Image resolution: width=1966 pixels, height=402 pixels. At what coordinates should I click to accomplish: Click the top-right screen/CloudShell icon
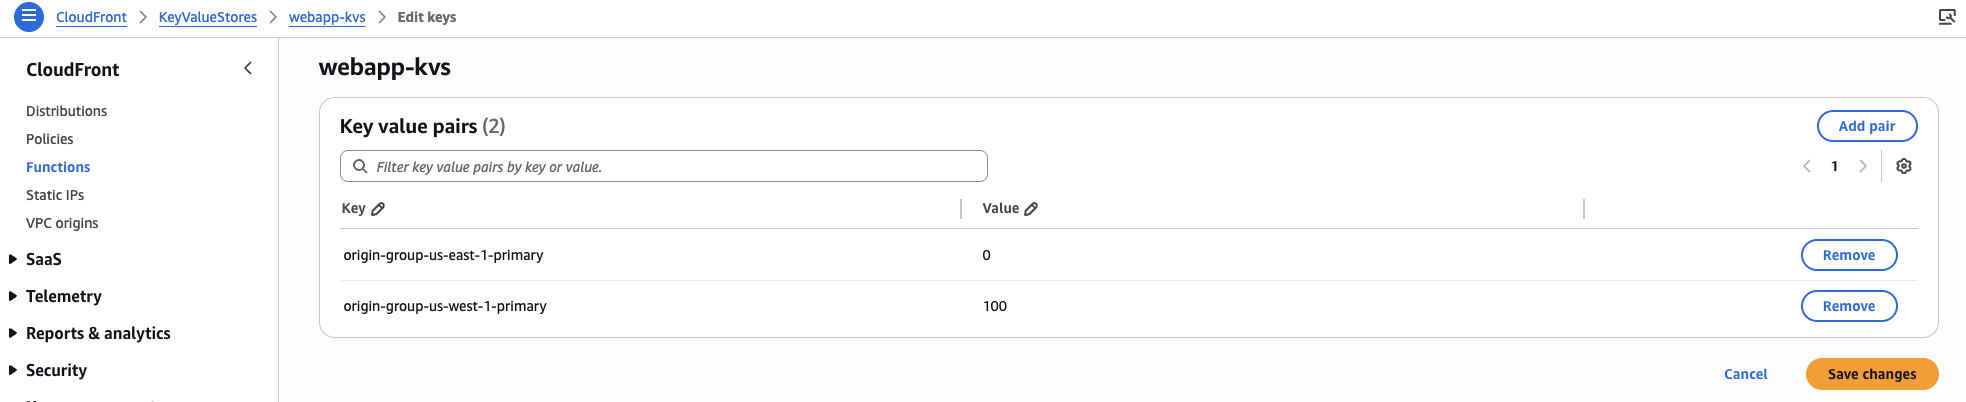(x=1946, y=17)
